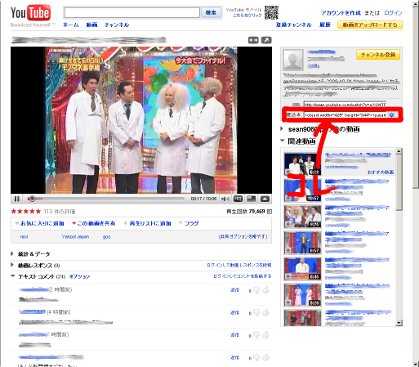
Task: Open 登録チャンネル page
Action: pos(294,25)
